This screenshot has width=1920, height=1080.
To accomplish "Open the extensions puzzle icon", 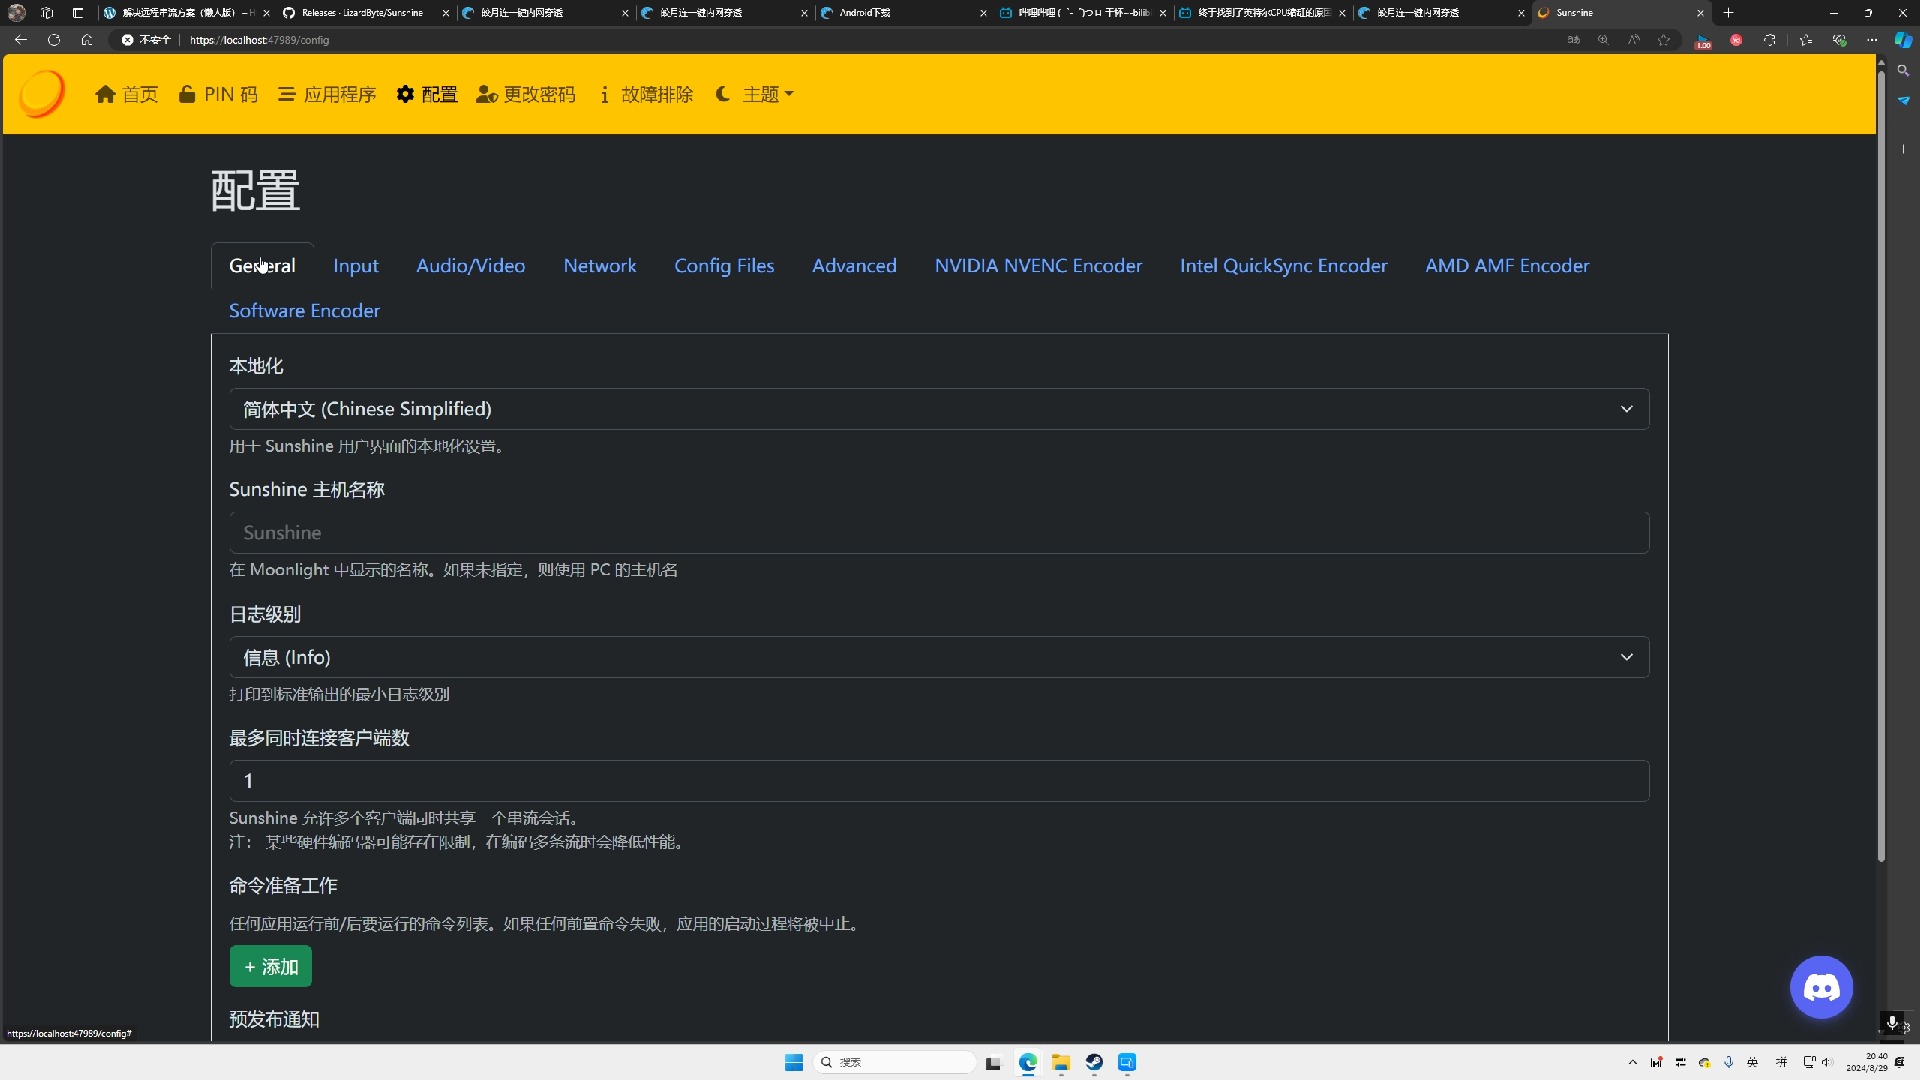I will 1770,40.
